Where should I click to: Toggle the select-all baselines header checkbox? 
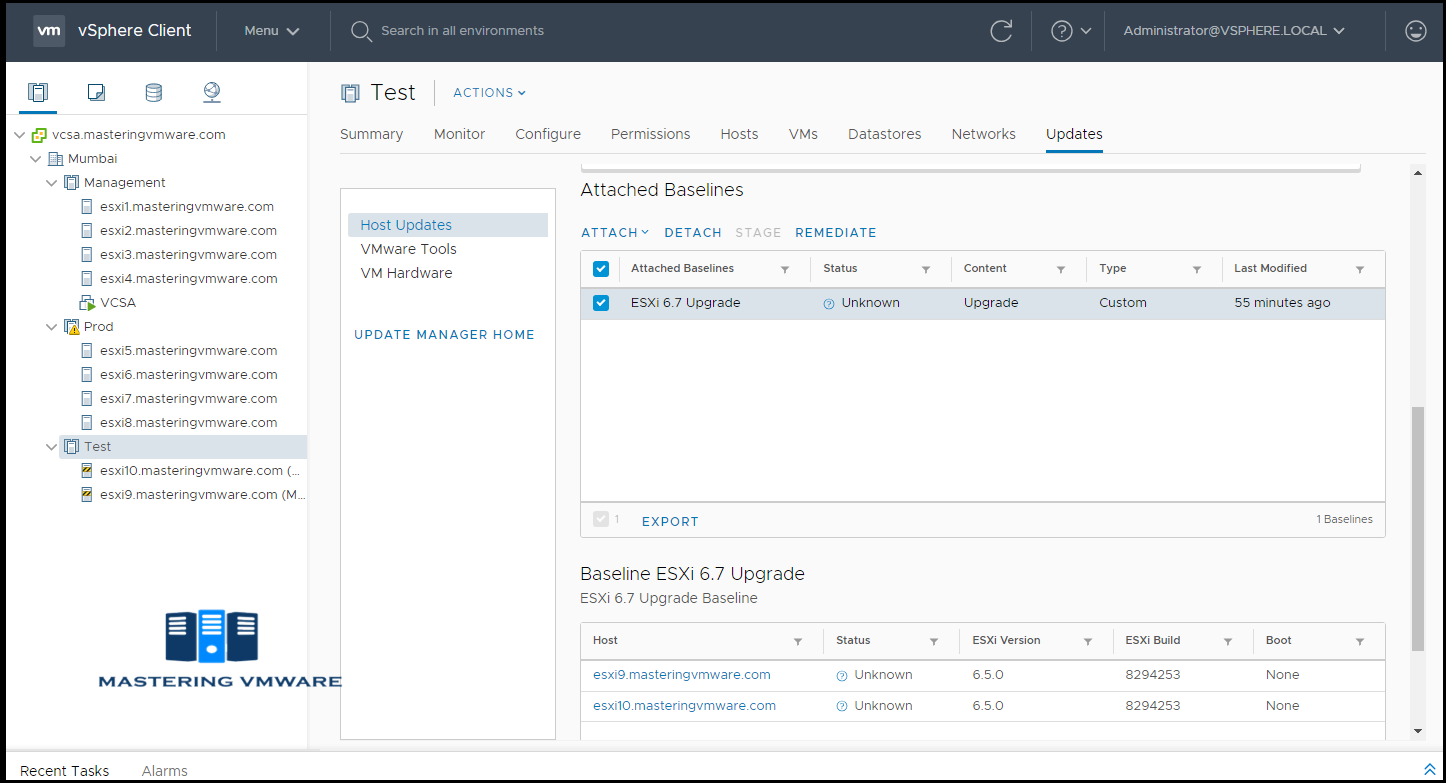pyautogui.click(x=601, y=269)
